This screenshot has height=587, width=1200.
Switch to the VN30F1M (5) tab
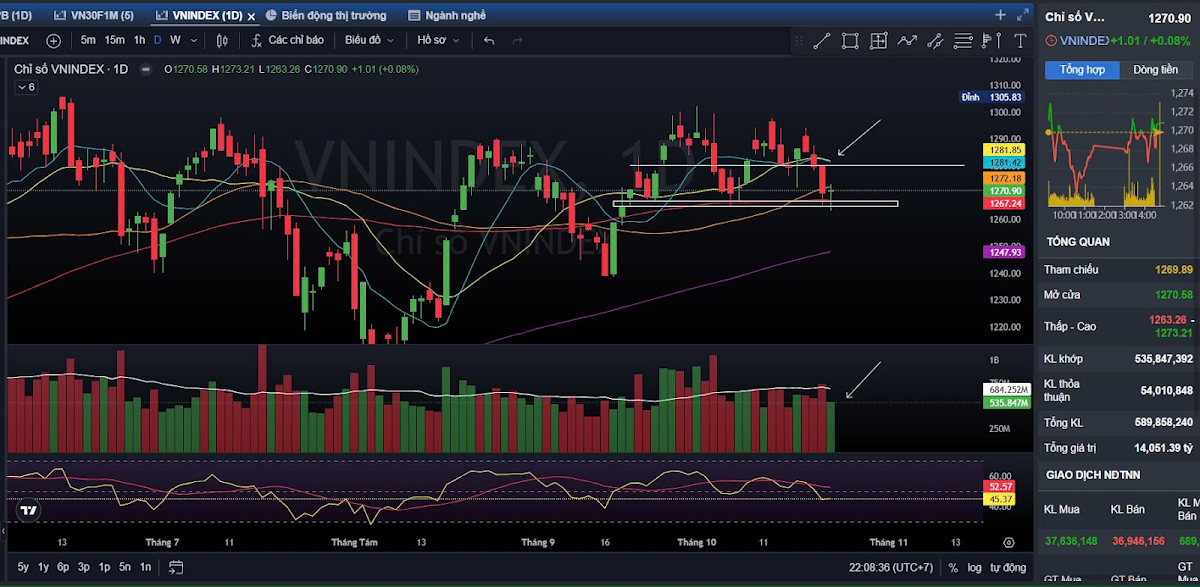coord(93,15)
